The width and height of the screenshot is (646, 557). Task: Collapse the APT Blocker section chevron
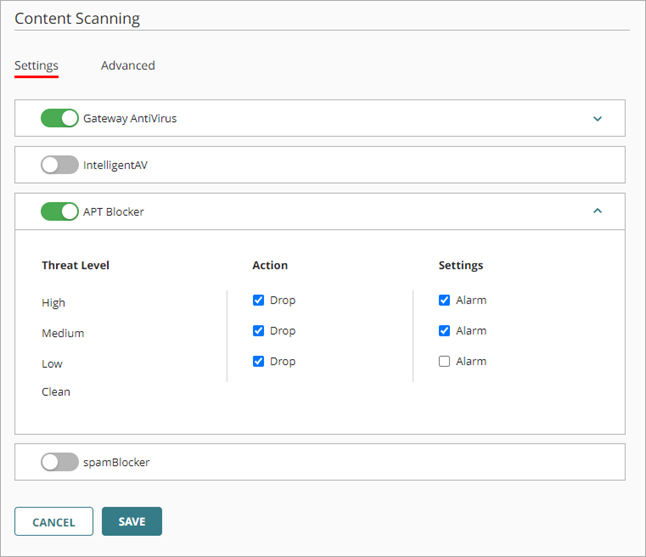[597, 211]
